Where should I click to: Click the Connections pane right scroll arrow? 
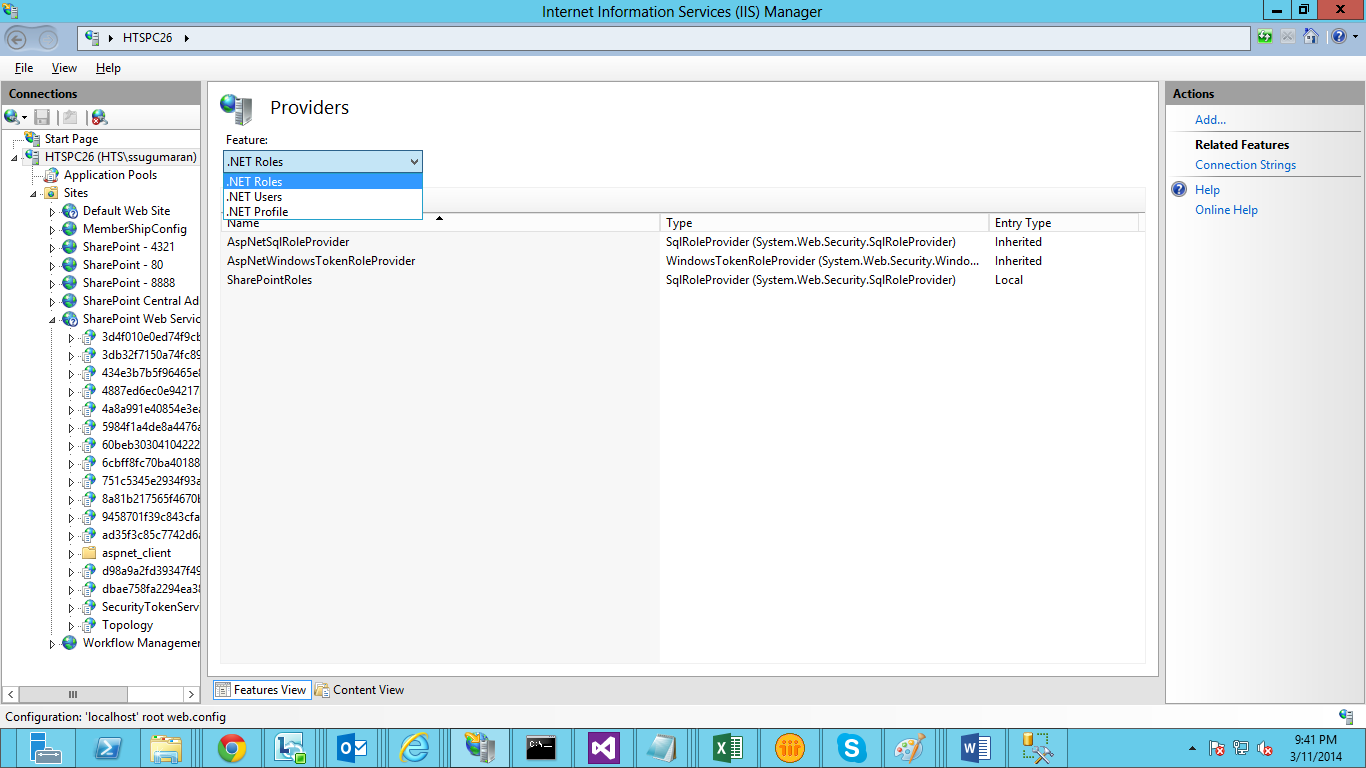192,694
